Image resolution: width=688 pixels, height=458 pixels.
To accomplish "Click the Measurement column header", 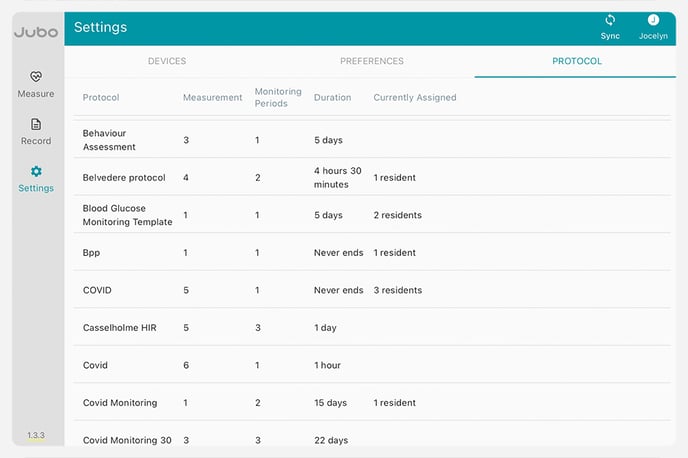I will (x=212, y=97).
